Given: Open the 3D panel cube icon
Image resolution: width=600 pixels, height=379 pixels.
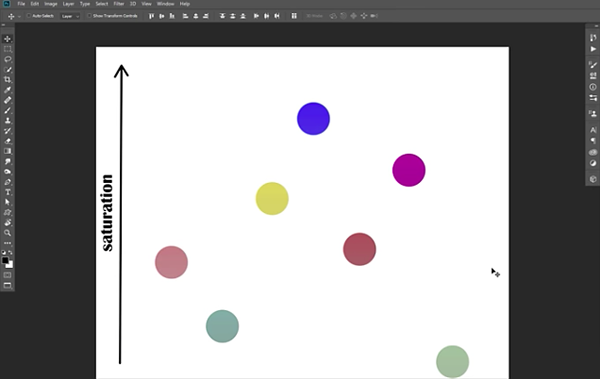Looking at the screenshot, I should coord(593,179).
